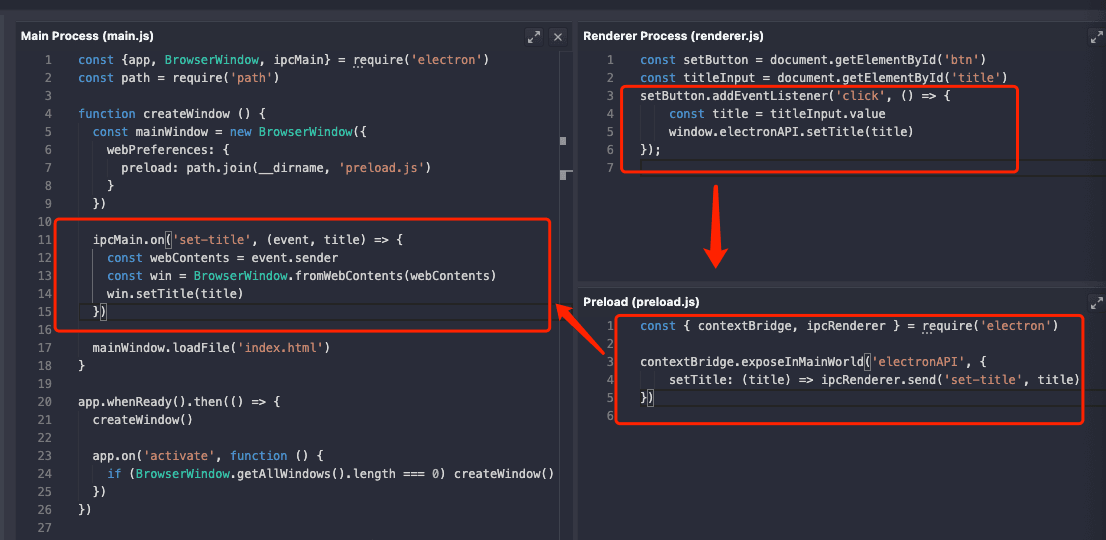Image resolution: width=1106 pixels, height=540 pixels.
Task: Click line number 11 in main.js
Action: pyautogui.click(x=45, y=240)
